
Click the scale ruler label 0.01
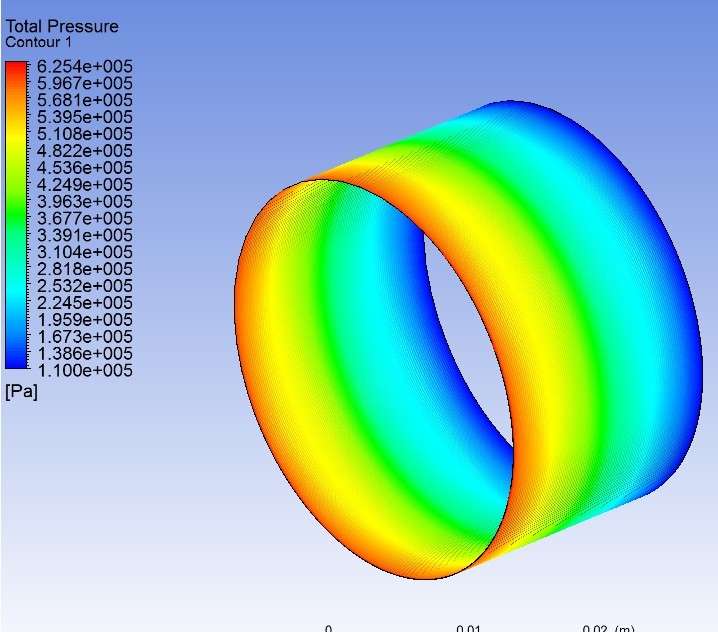pyautogui.click(x=468, y=628)
